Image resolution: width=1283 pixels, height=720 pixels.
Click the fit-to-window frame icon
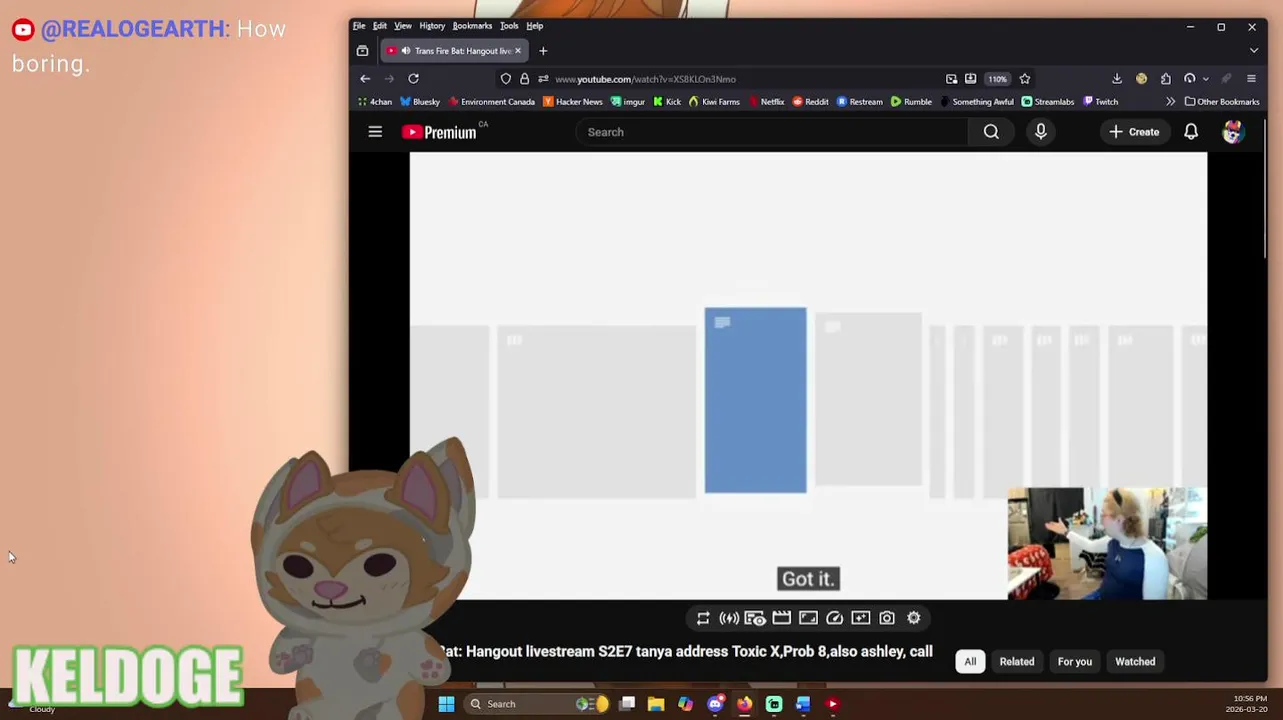(808, 618)
